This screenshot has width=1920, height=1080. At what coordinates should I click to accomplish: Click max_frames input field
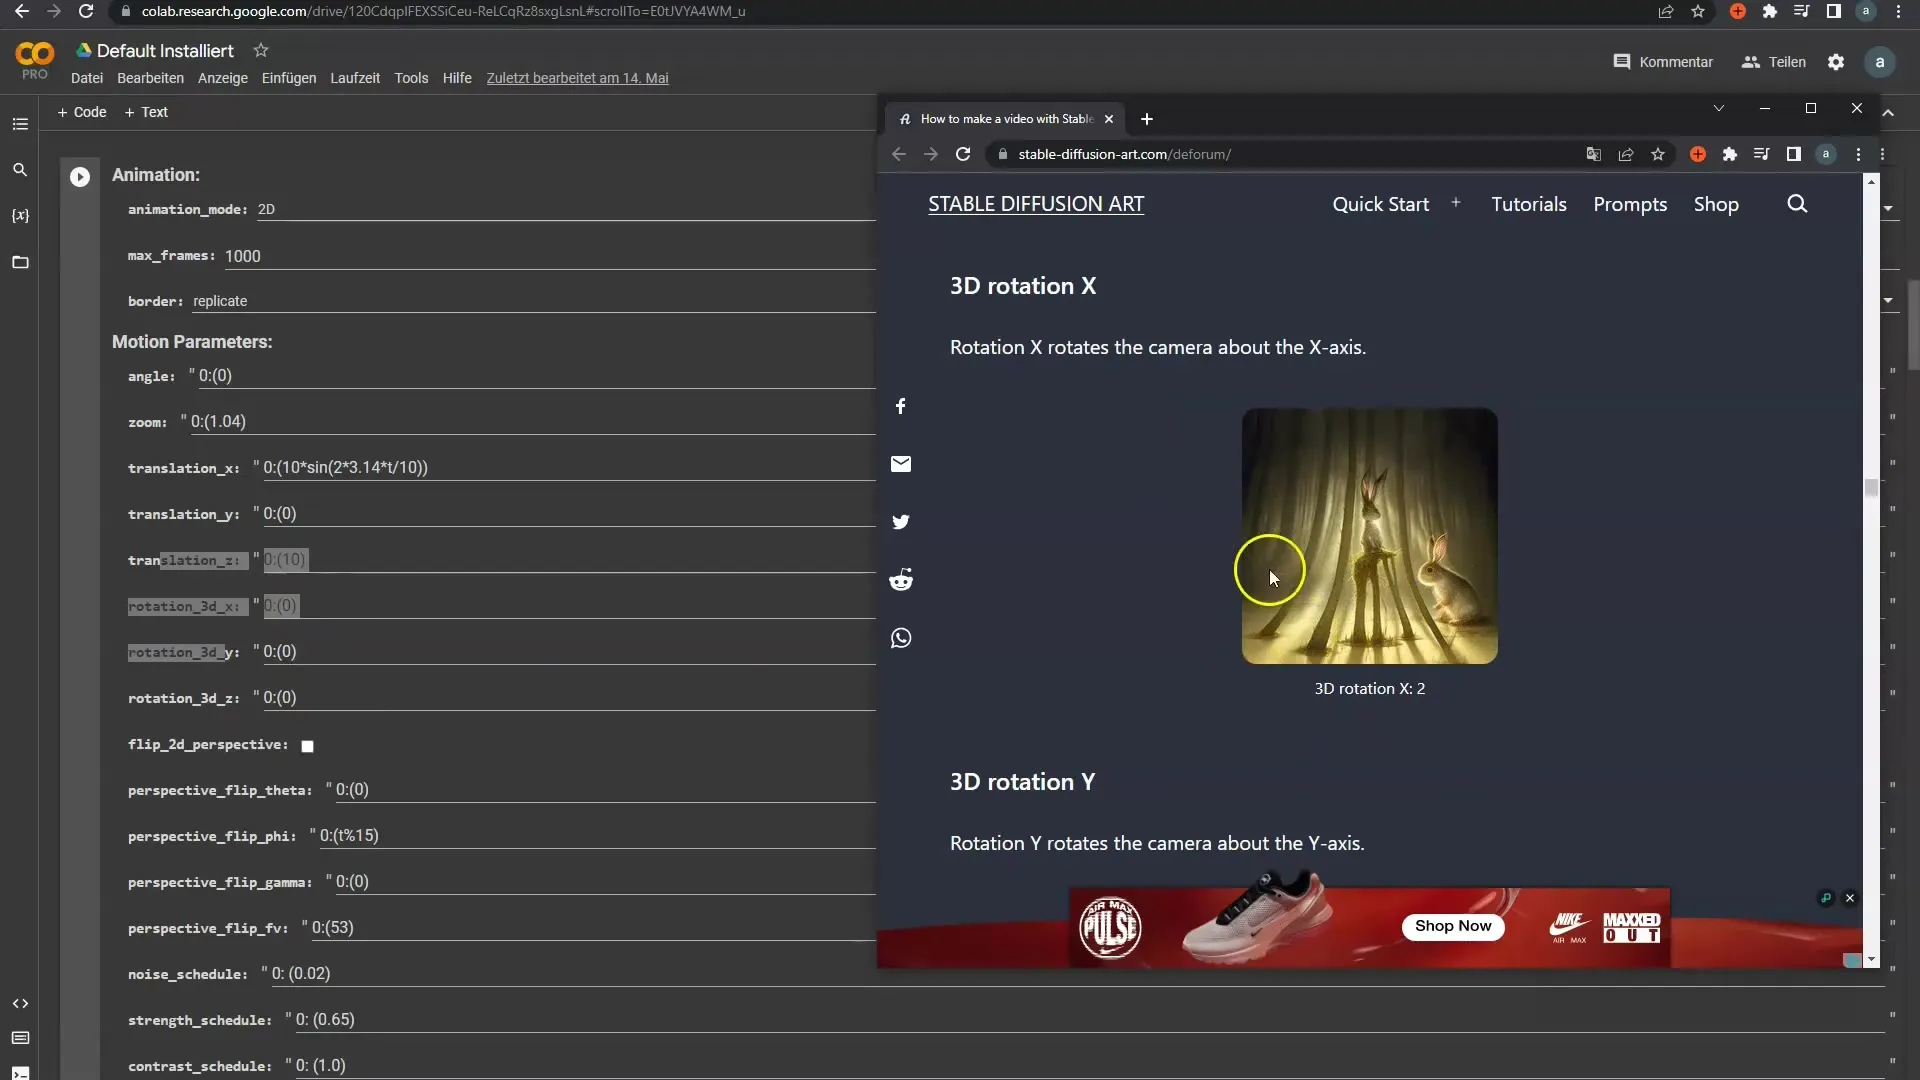(550, 256)
